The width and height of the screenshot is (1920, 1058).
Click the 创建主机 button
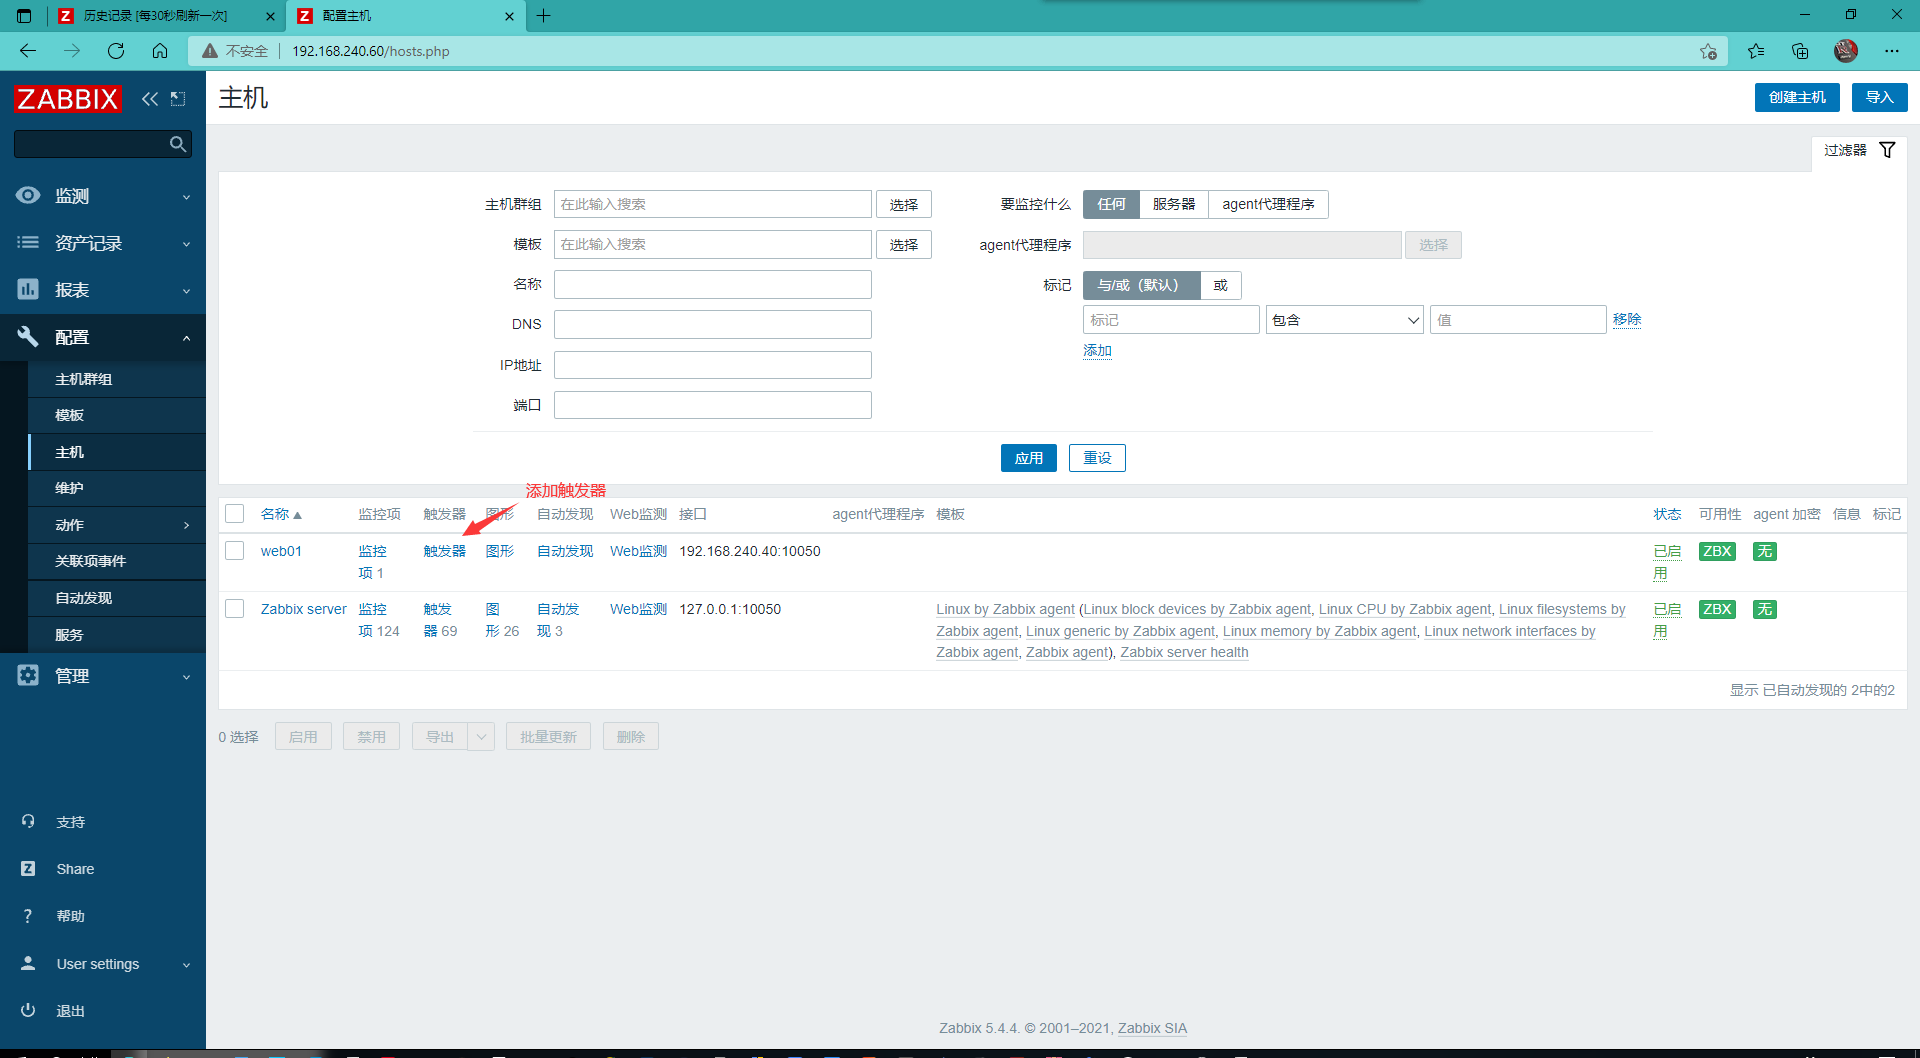tap(1797, 97)
